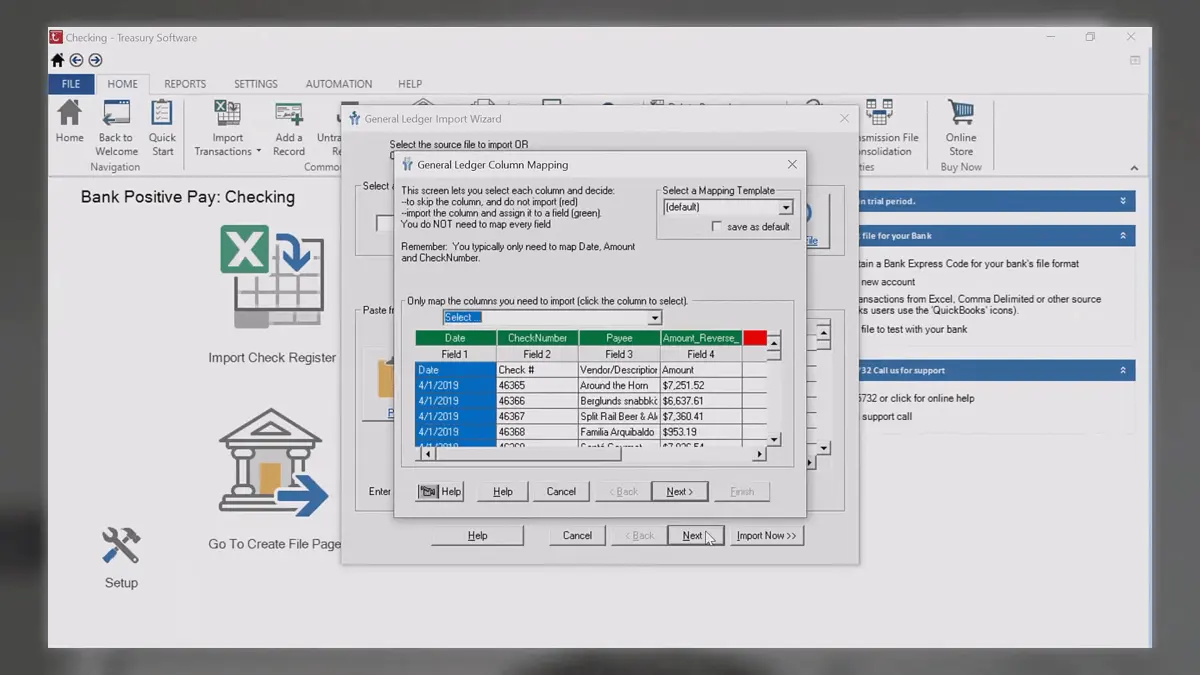1200x675 pixels.
Task: Select the green Date column header
Action: pyautogui.click(x=455, y=338)
